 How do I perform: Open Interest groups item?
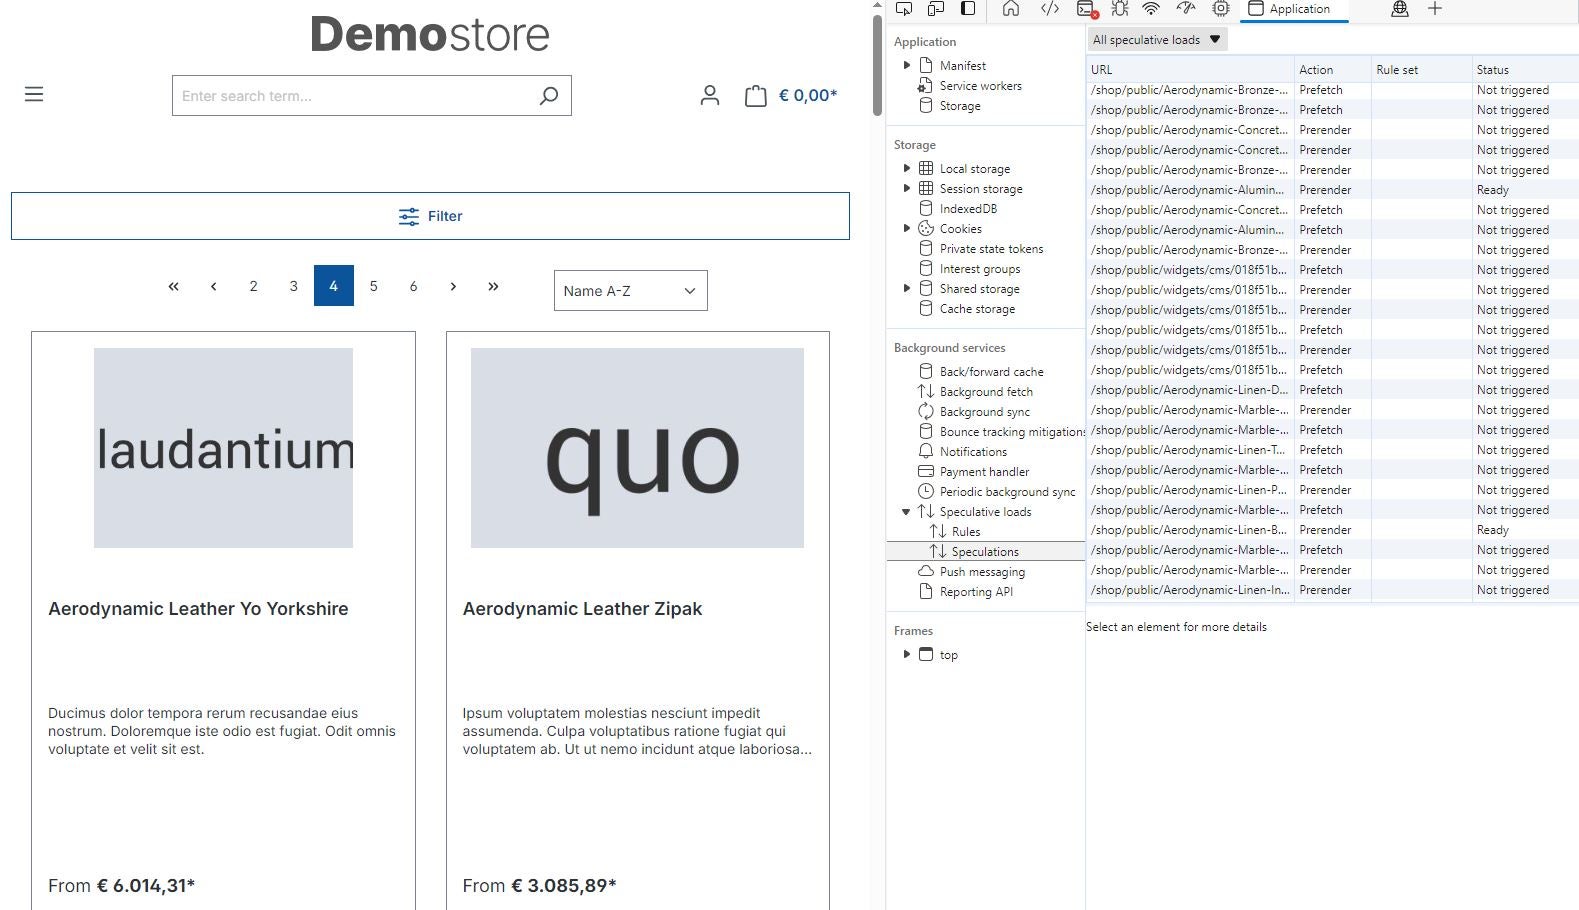click(980, 269)
